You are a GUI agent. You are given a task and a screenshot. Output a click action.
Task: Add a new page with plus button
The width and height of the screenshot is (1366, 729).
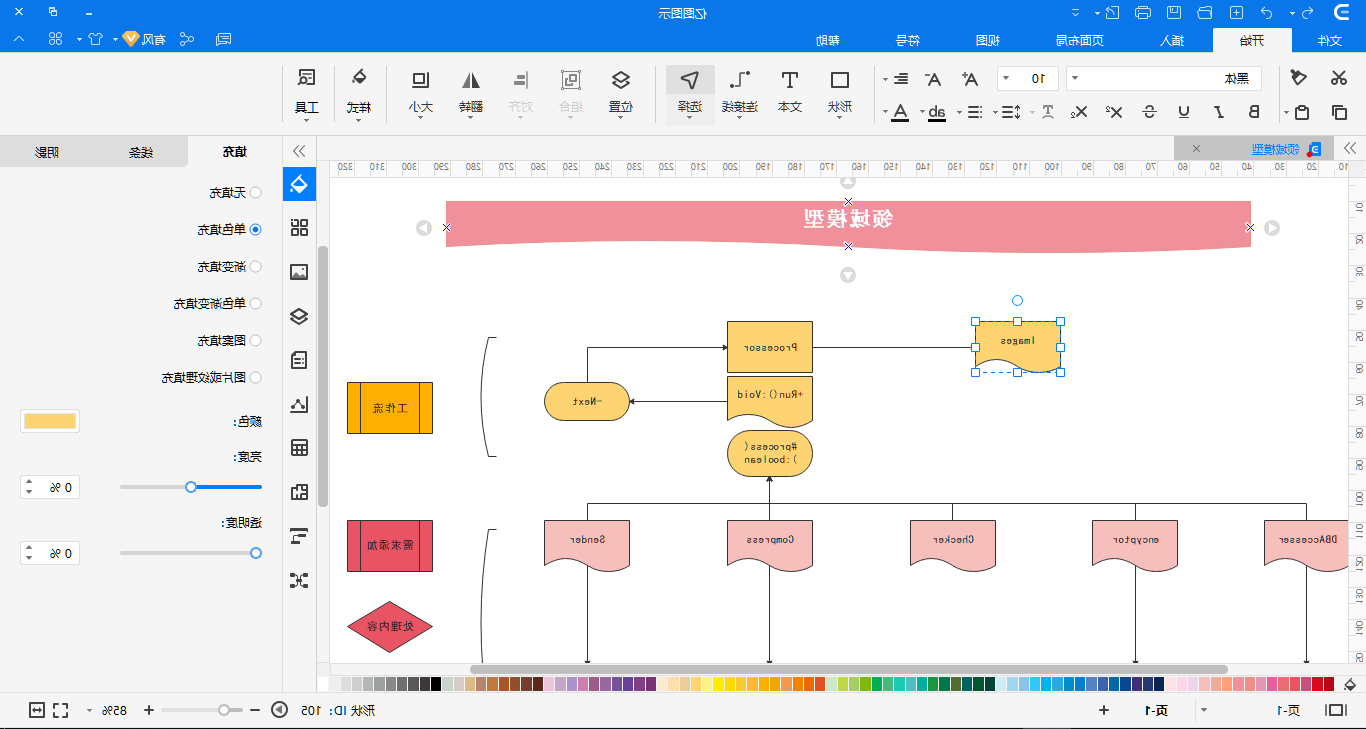point(1104,710)
